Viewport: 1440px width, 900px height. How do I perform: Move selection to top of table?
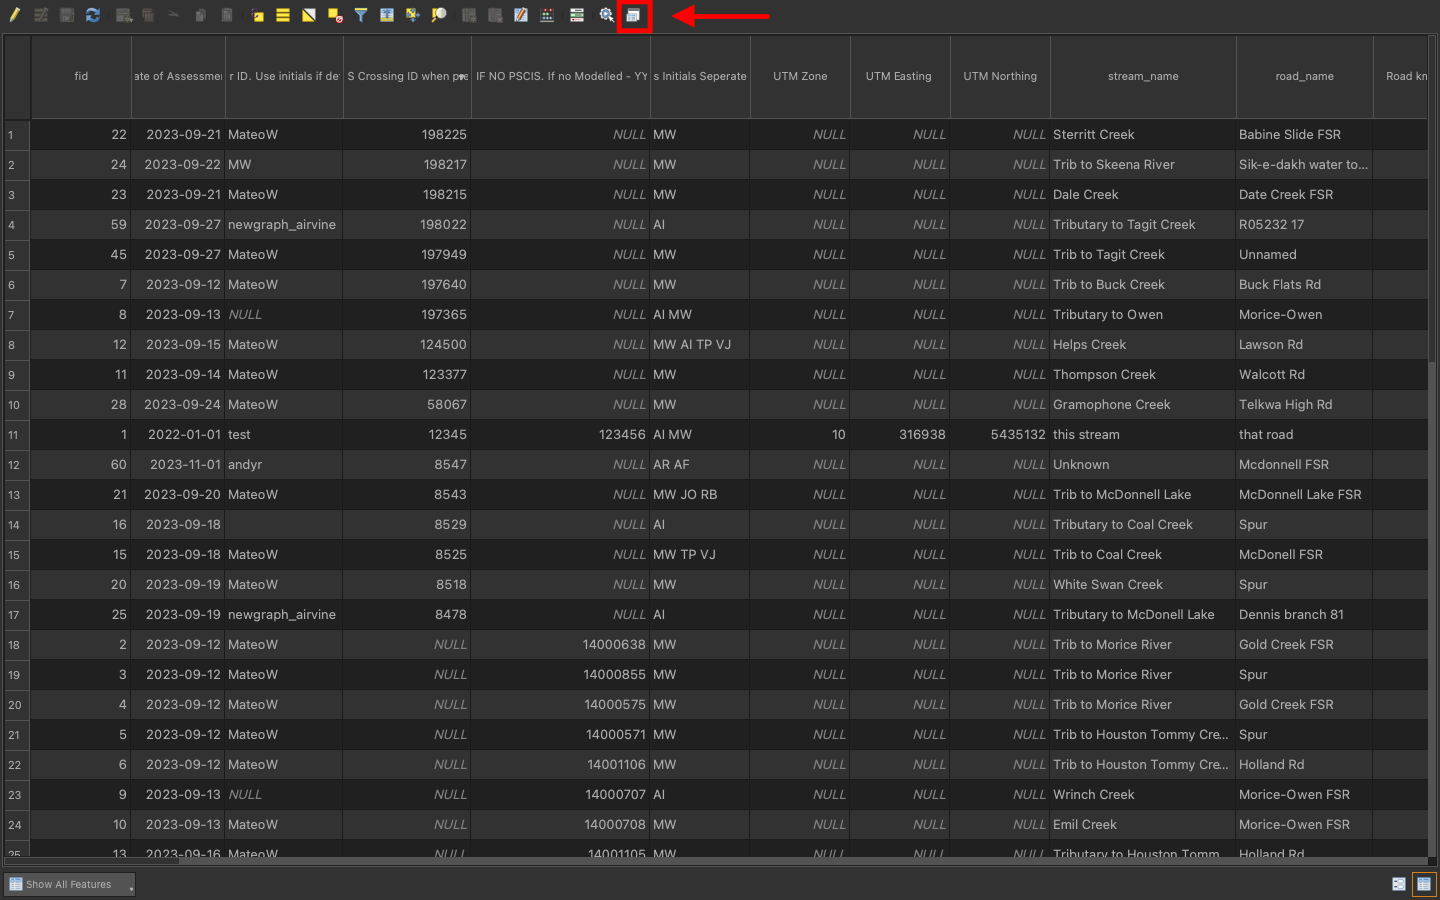point(387,15)
